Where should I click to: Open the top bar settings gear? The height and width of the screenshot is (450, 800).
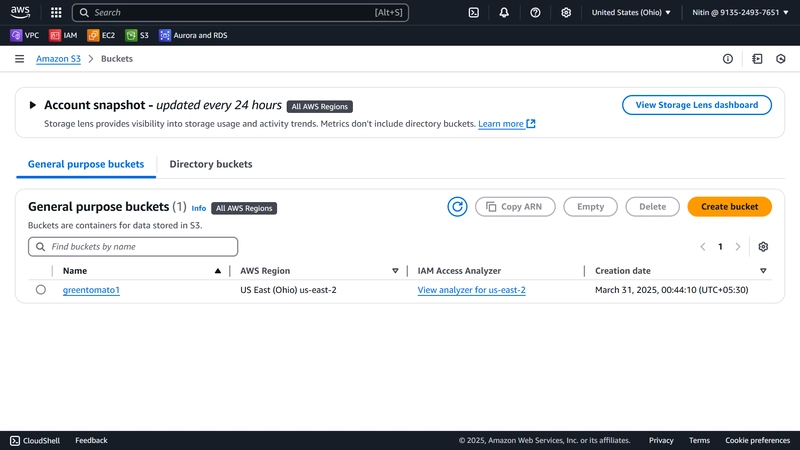click(566, 12)
